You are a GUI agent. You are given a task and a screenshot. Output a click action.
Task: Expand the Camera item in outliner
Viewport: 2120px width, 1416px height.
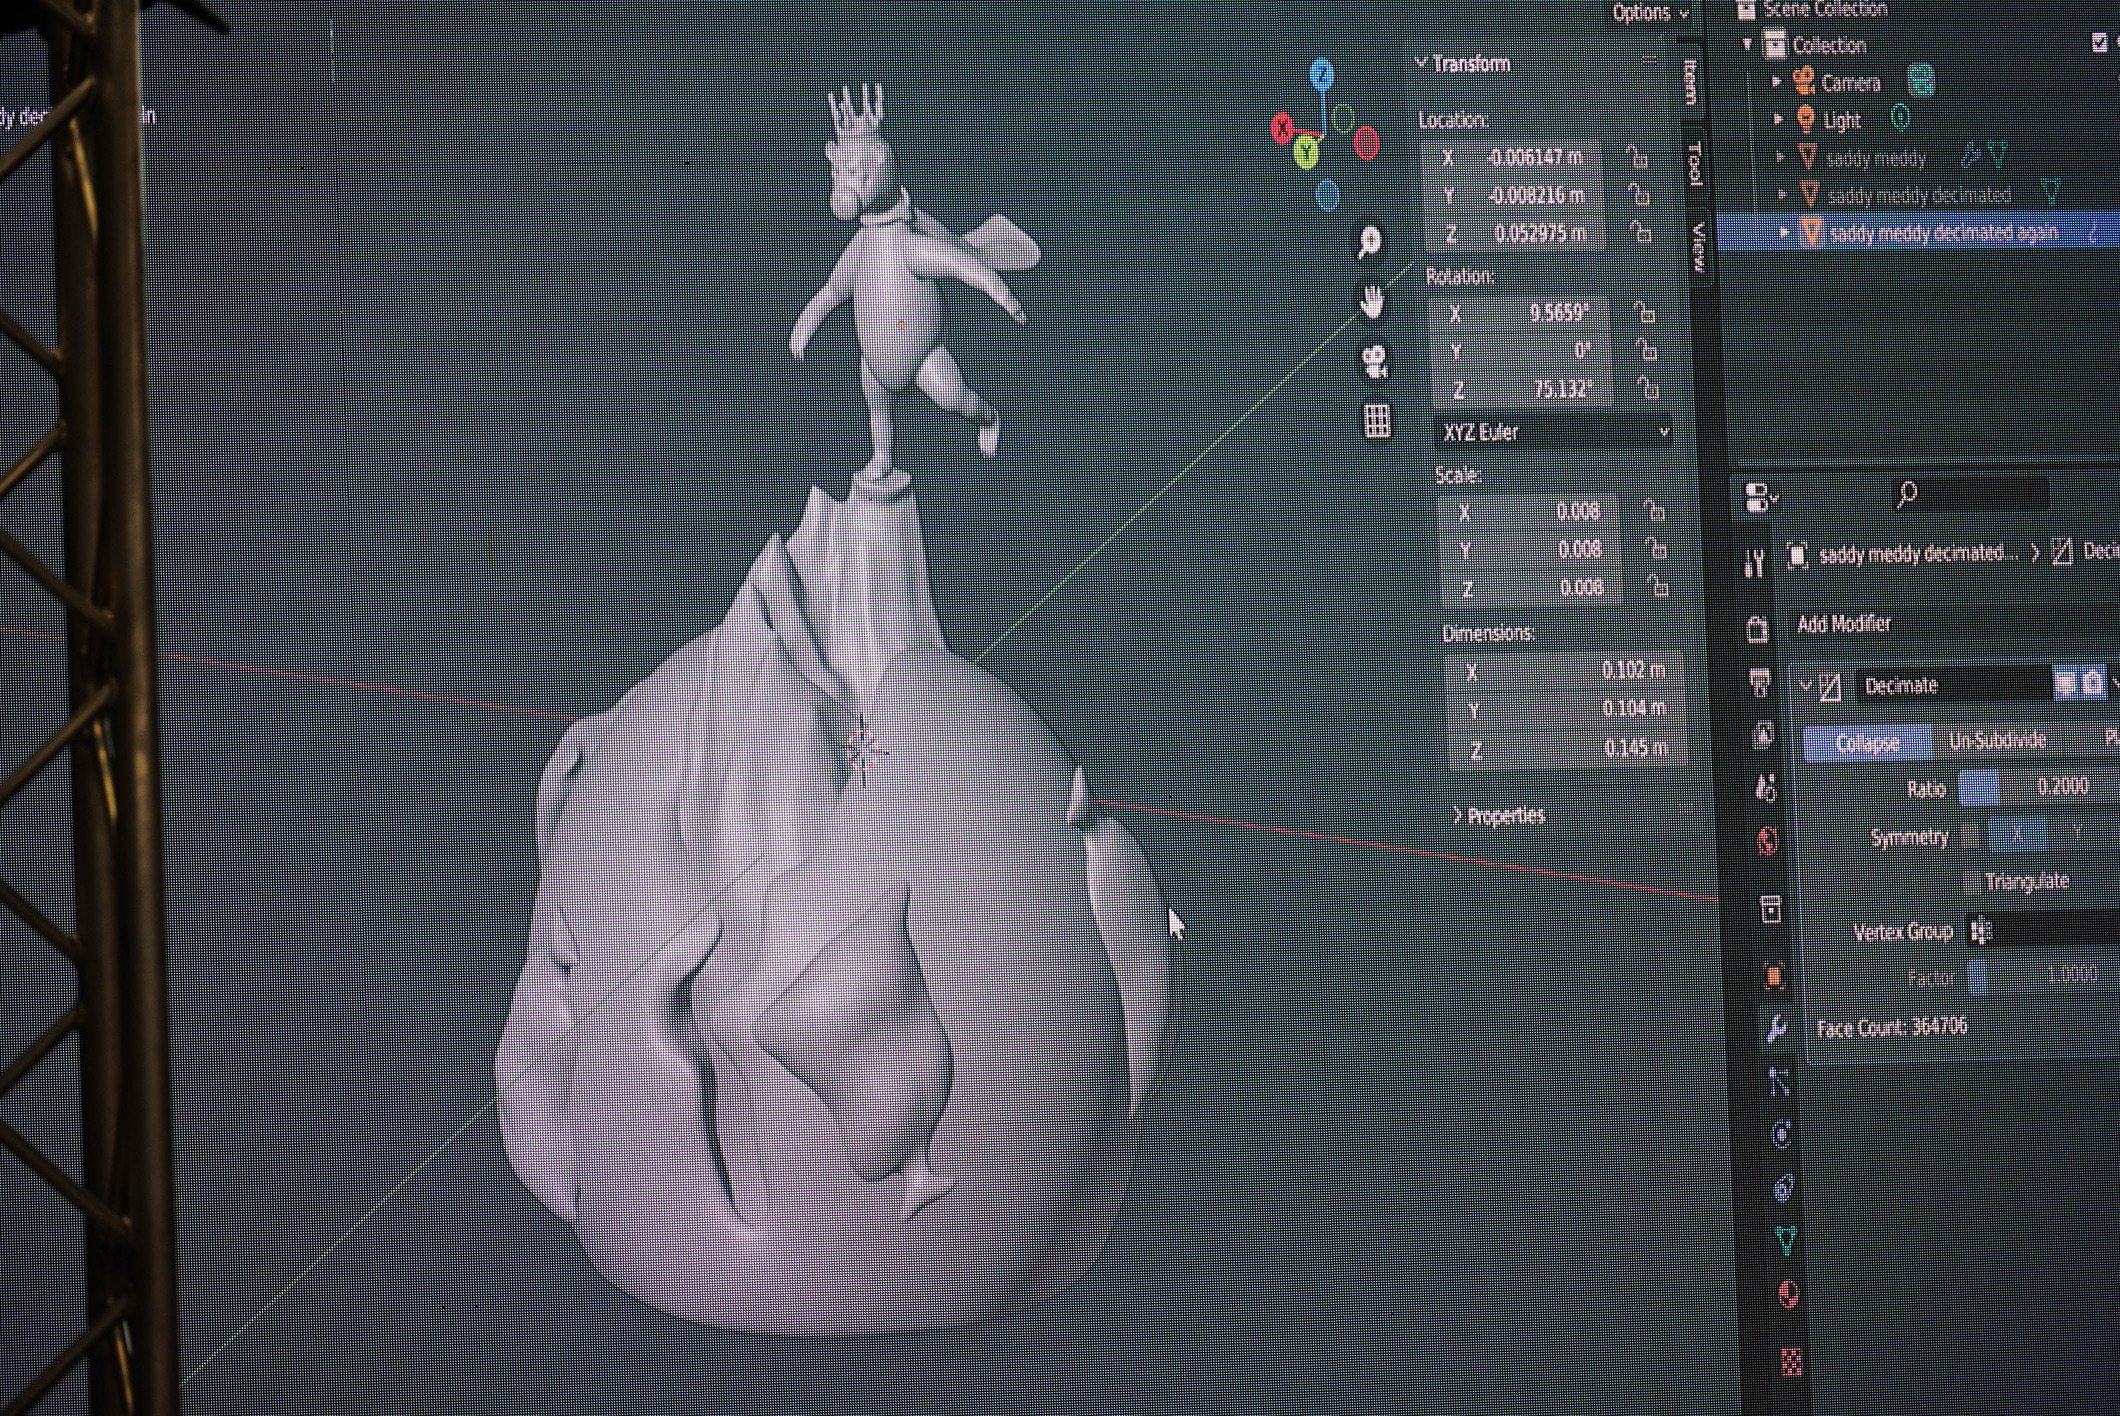pos(1777,82)
